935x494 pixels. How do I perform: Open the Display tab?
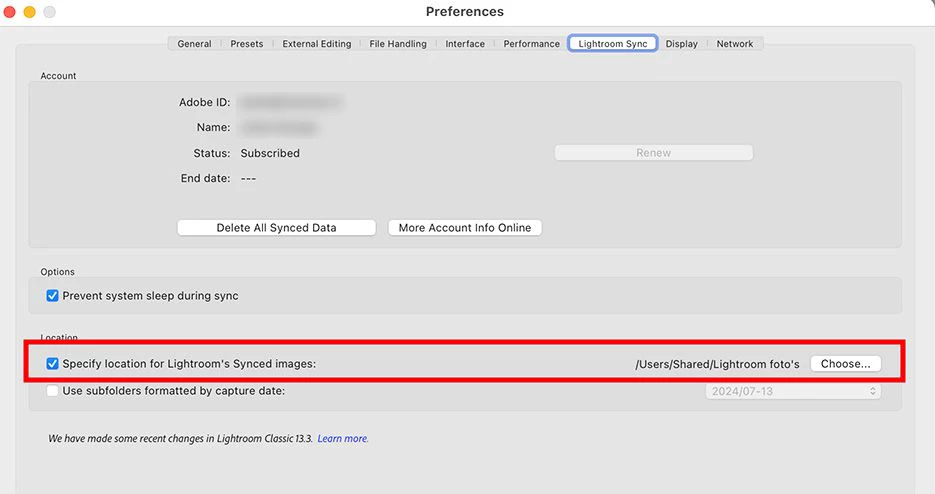[682, 44]
